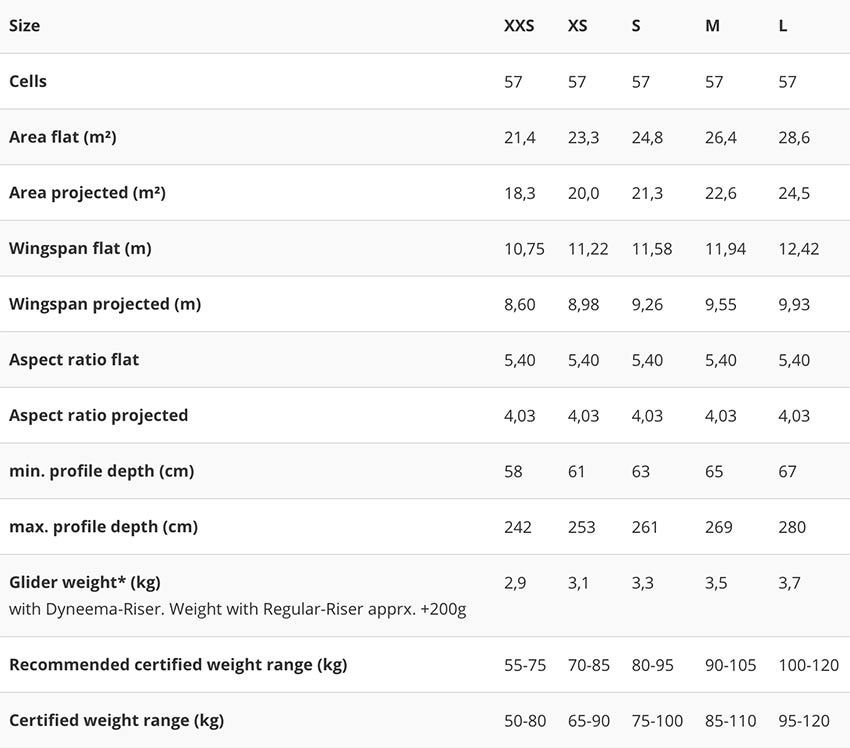Select min. profile depth value 58

[x=513, y=472]
